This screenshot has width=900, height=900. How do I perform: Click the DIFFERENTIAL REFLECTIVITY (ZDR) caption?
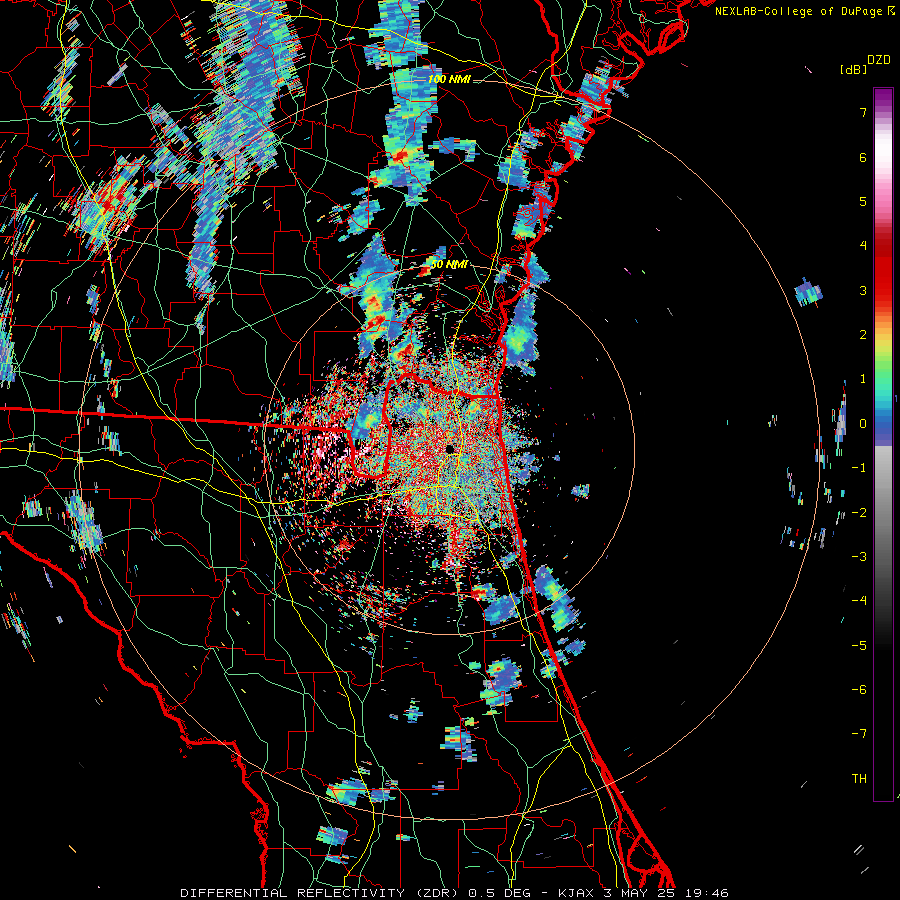click(x=321, y=893)
